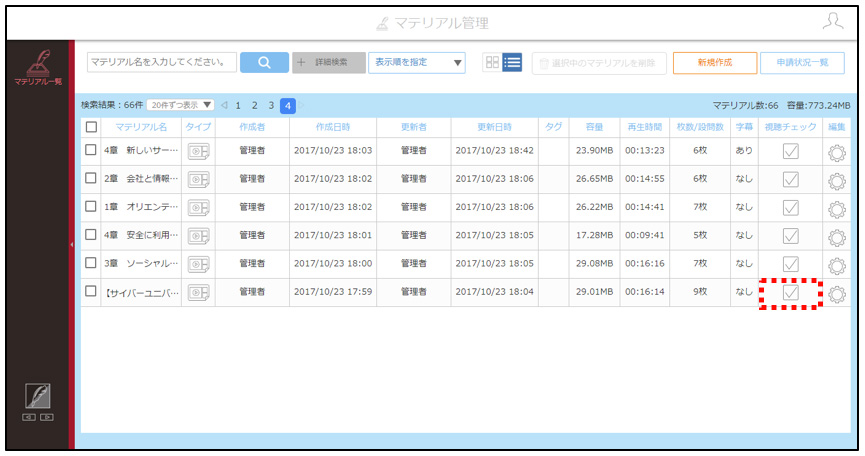Viewport: 865px width, 456px height.
Task: Open the 表示順を指定 sort dropdown
Action: click(417, 62)
